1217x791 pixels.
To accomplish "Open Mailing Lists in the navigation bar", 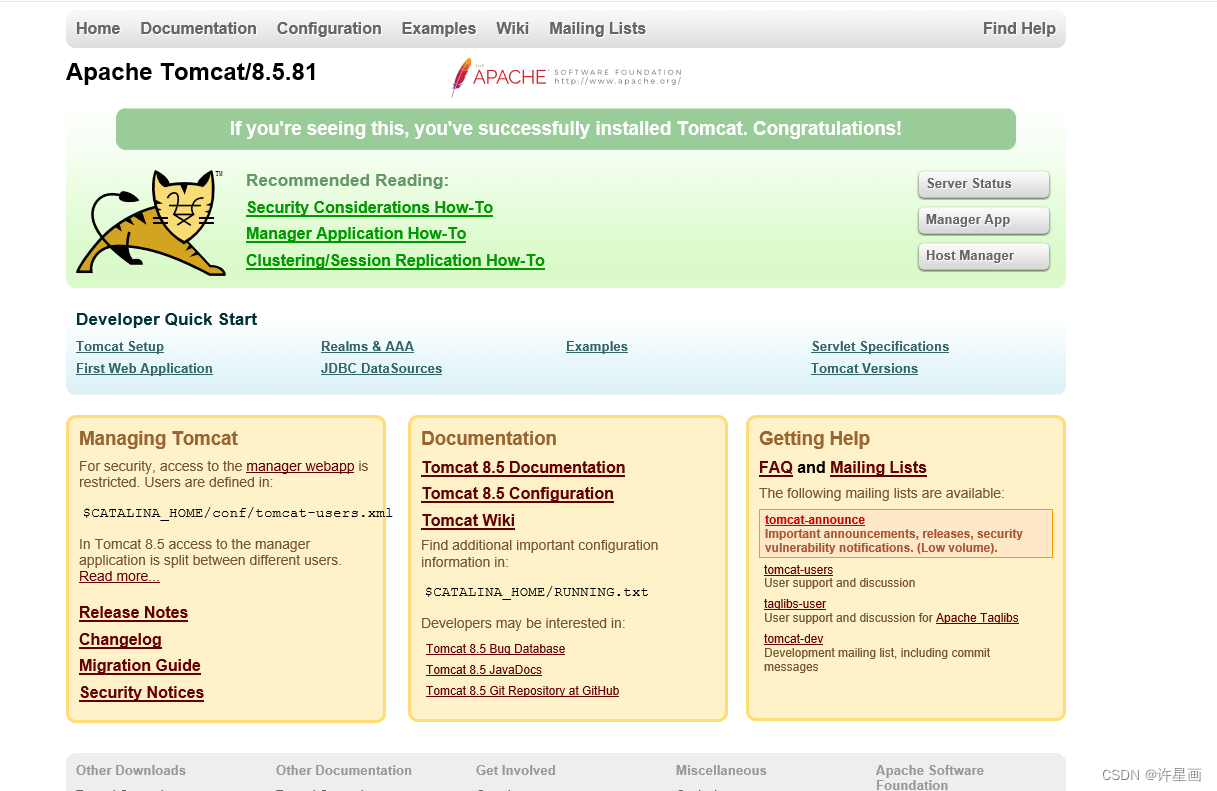I will 597,28.
